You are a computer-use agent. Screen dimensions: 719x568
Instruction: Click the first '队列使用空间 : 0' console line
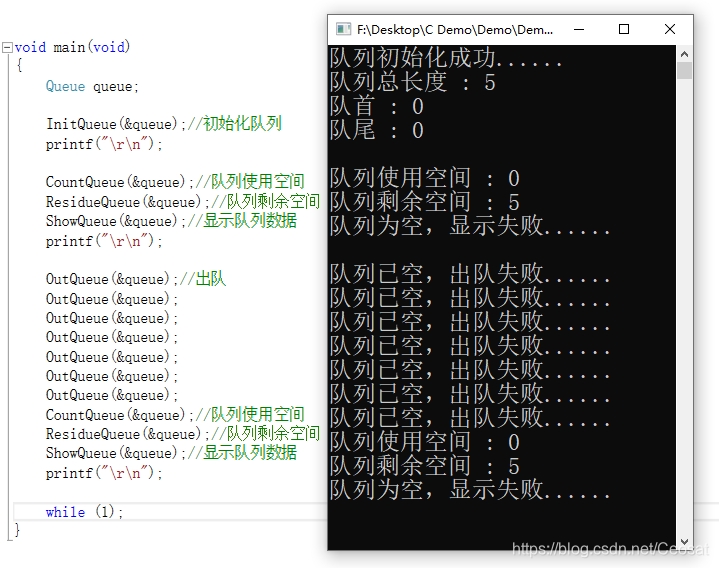(x=425, y=178)
